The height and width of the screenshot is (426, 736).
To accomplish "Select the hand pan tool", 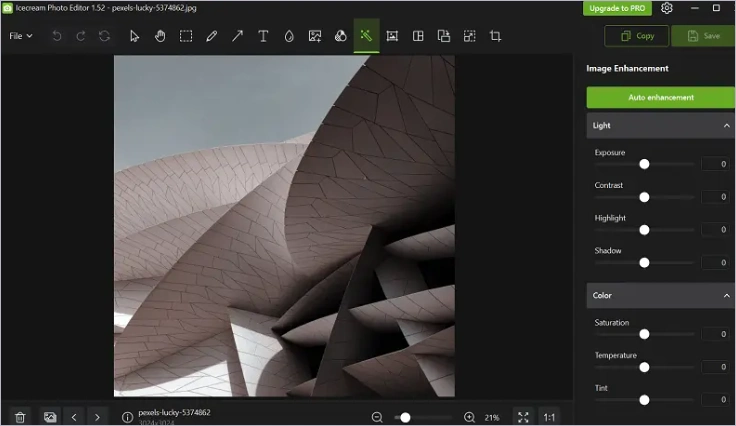I will [x=160, y=36].
